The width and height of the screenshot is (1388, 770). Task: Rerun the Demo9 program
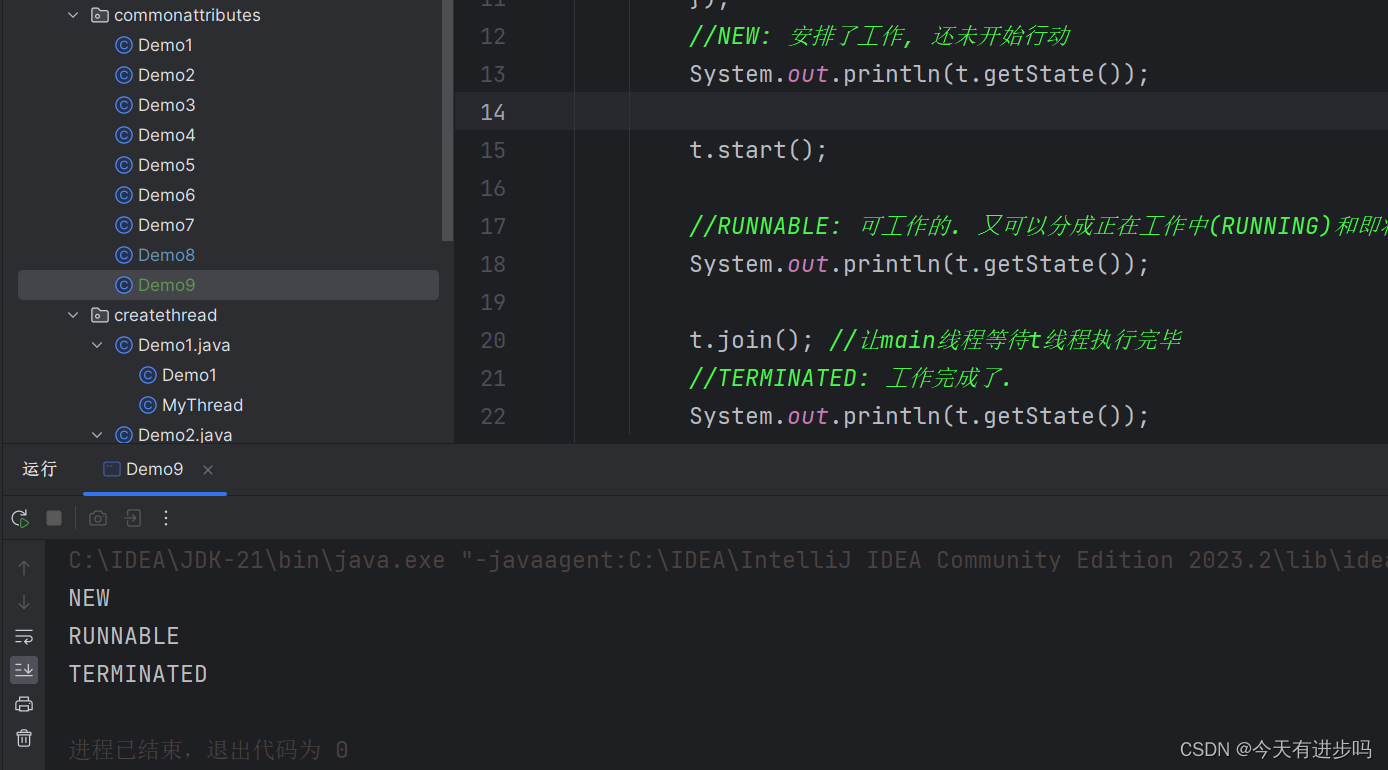point(19,518)
